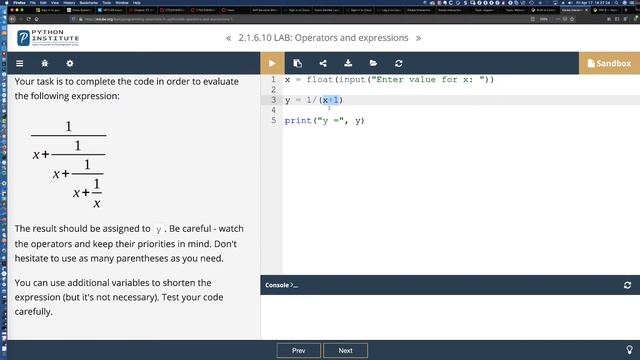Click inside the console output area
640x360 pixels.
click(x=450, y=317)
